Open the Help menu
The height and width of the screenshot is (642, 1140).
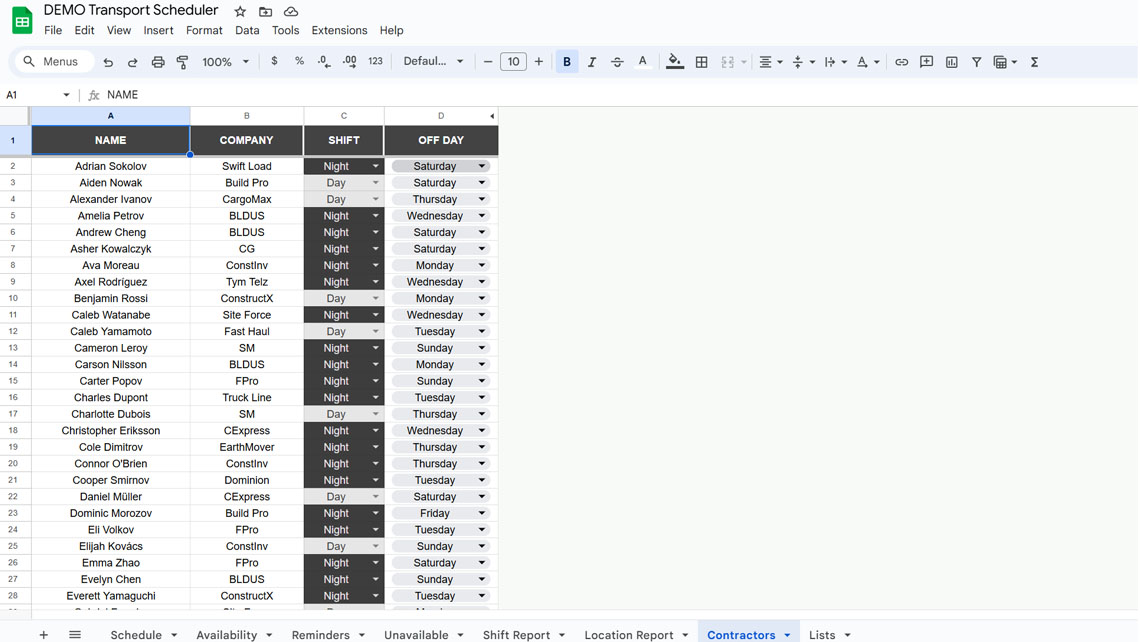[391, 31]
